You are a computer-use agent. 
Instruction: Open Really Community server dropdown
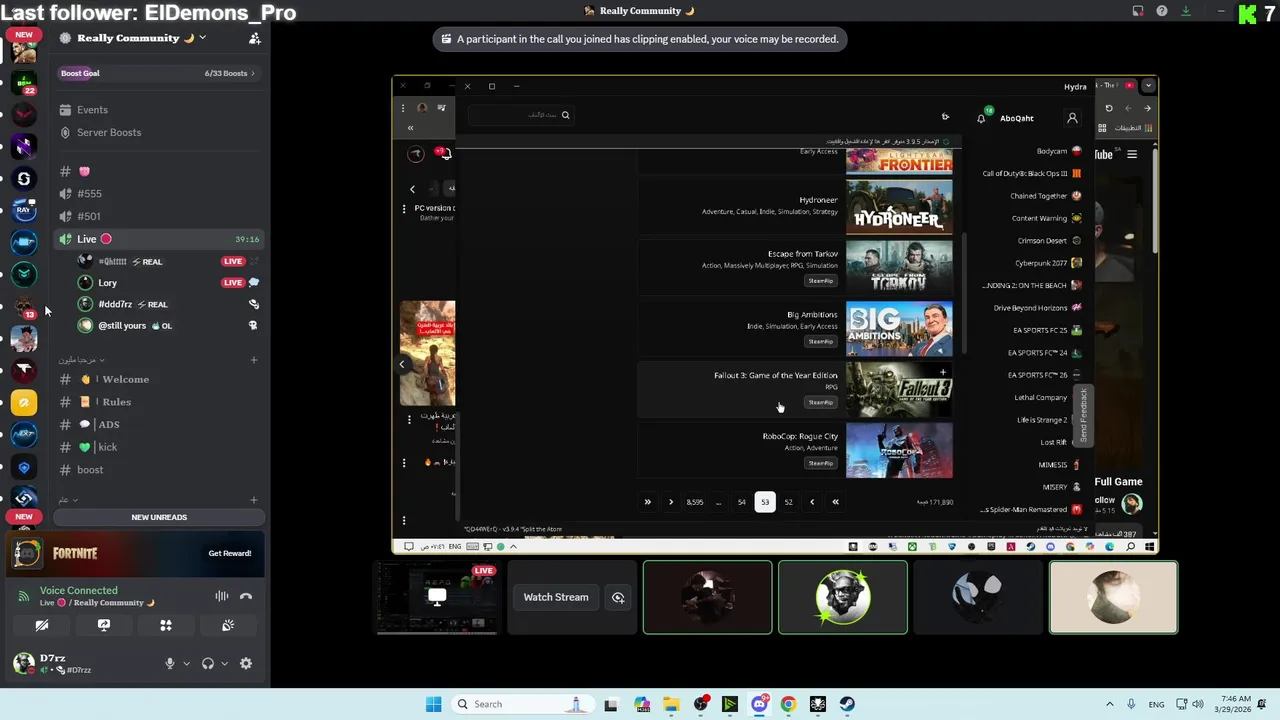tap(140, 38)
